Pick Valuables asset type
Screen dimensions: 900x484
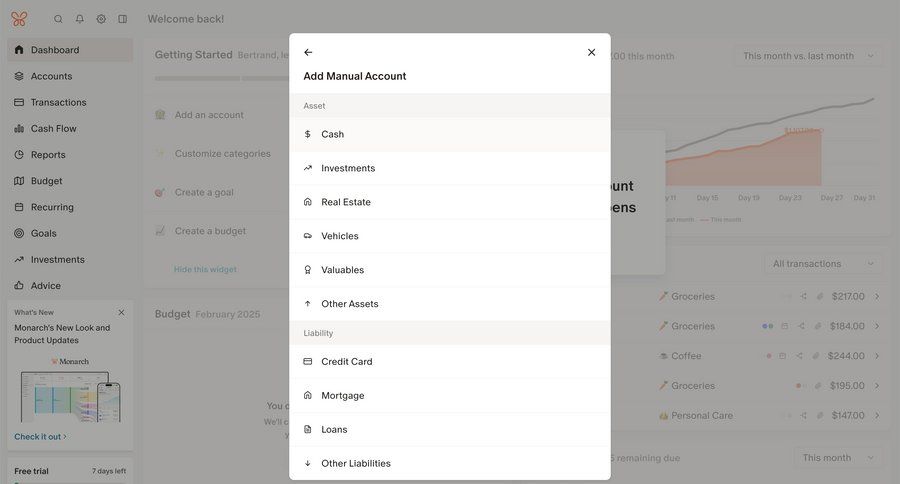coord(450,270)
